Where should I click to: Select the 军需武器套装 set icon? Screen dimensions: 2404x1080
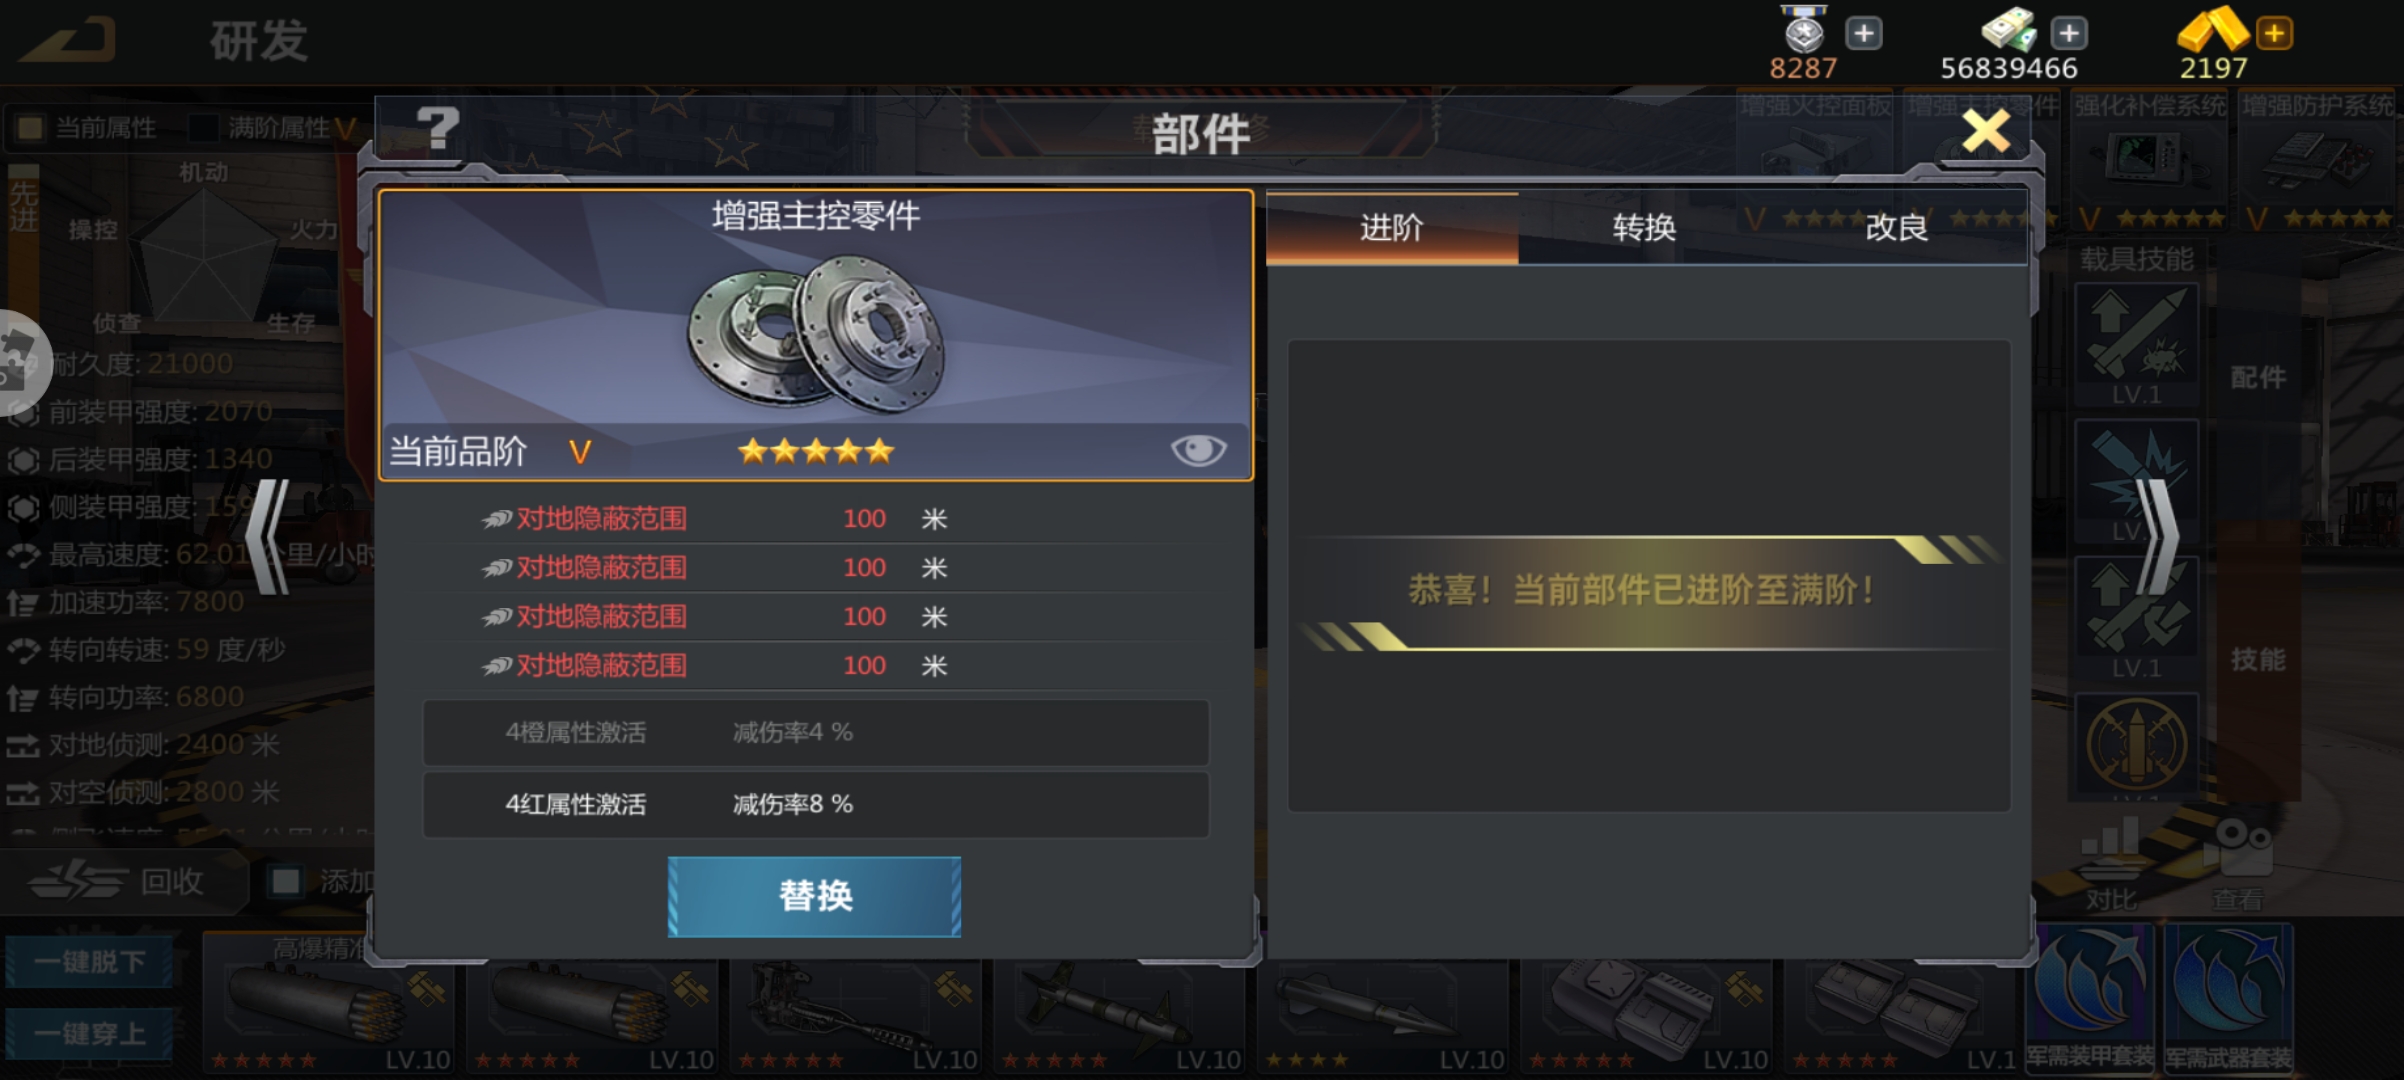[x=2228, y=996]
